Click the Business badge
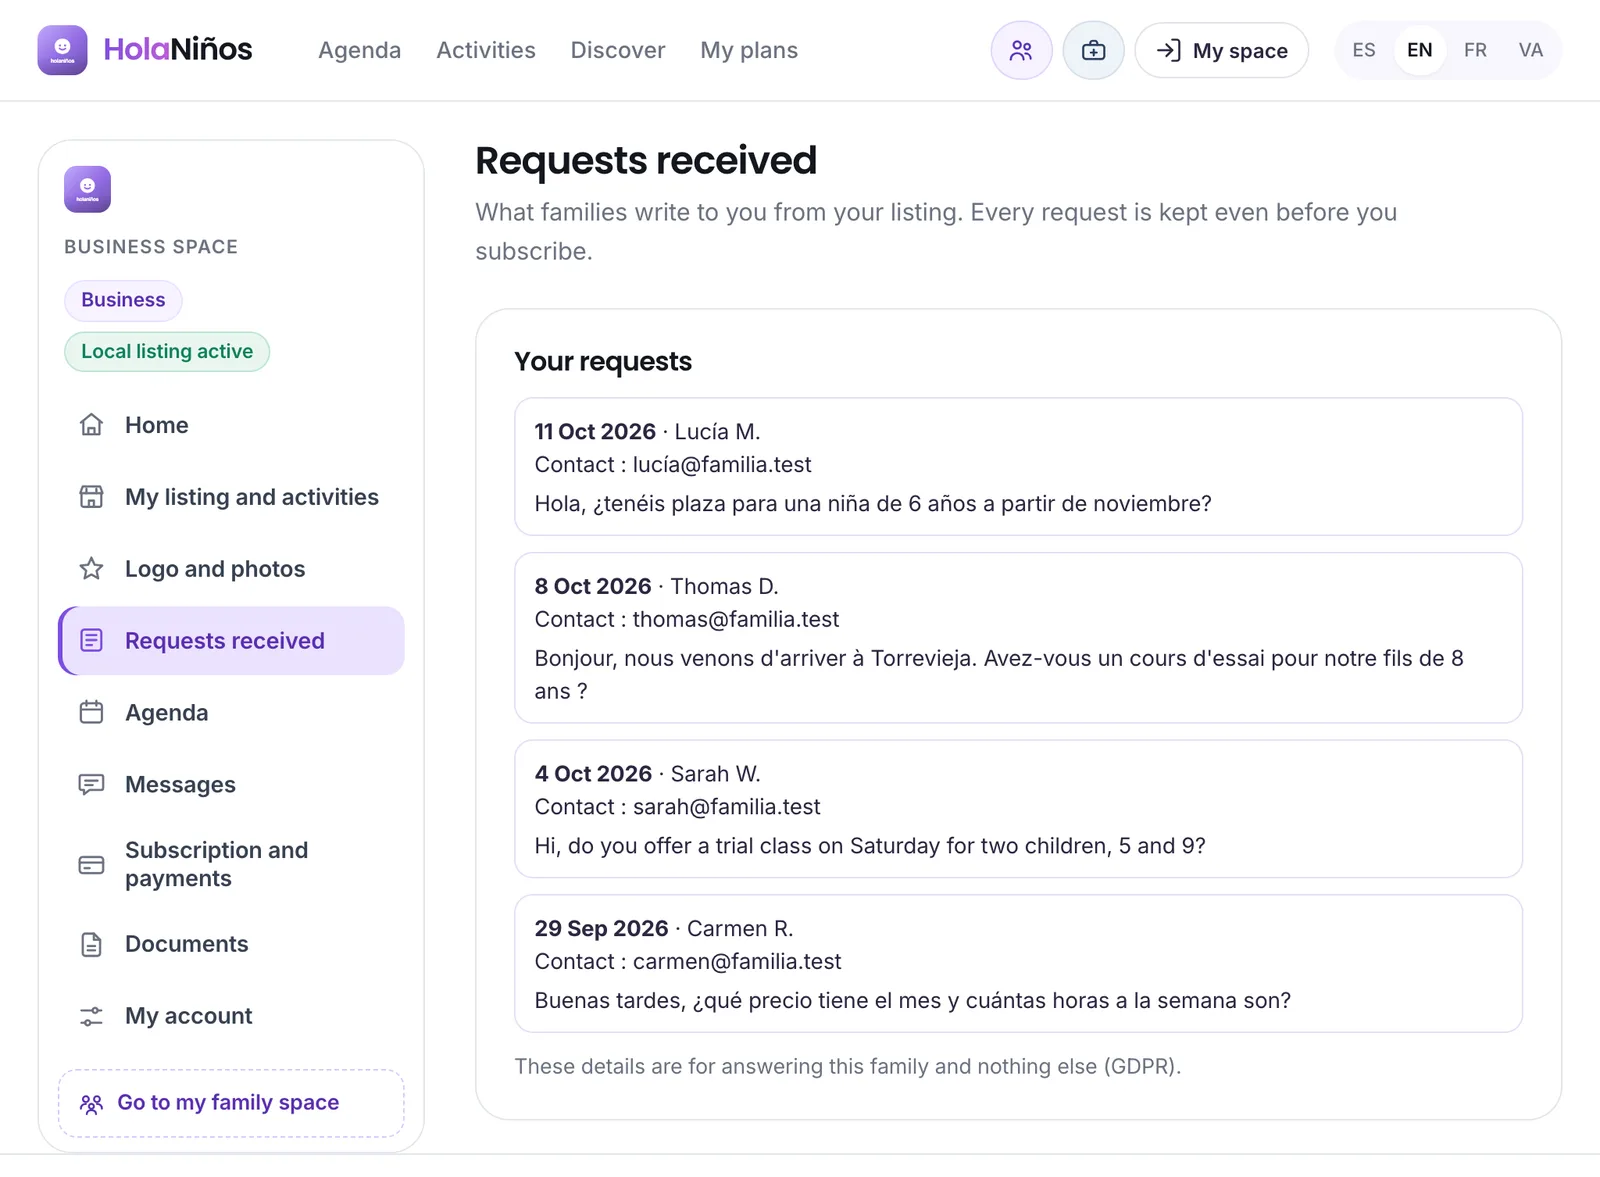The width and height of the screenshot is (1600, 1177). tap(123, 300)
